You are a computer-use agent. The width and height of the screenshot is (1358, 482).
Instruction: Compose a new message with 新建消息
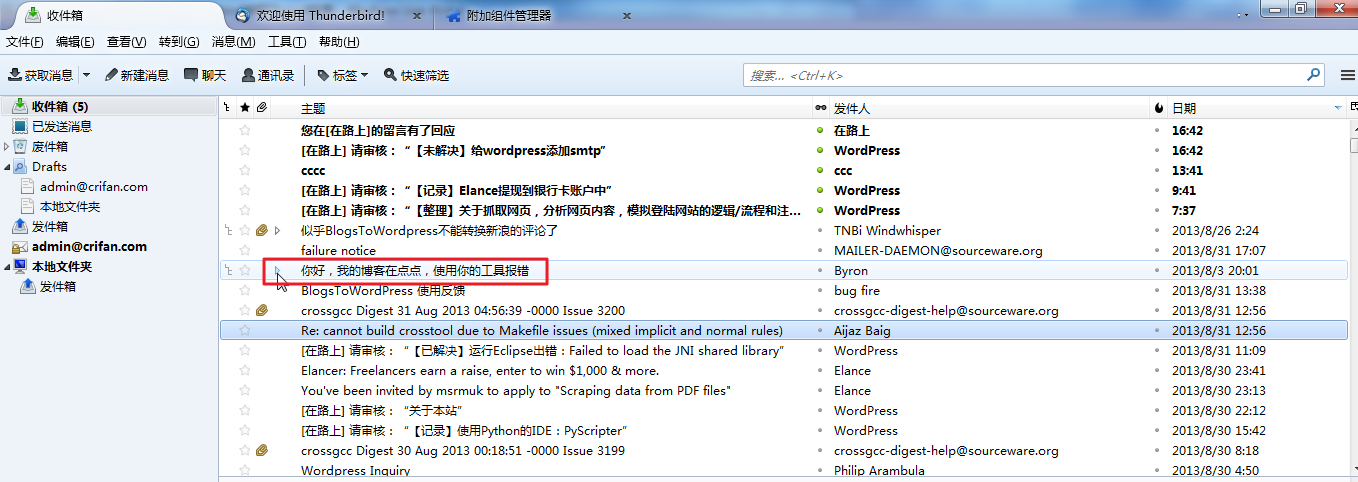137,75
